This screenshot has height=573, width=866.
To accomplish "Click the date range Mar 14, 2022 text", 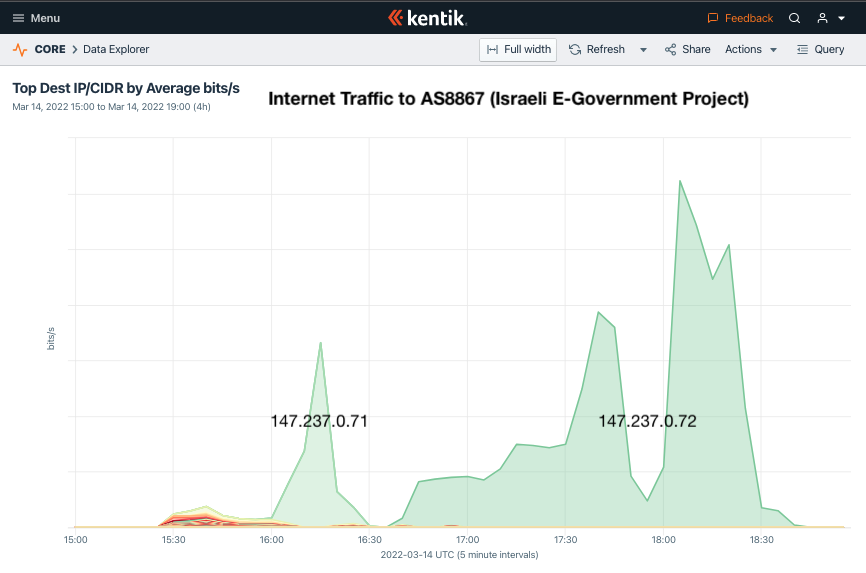I will pos(111,107).
